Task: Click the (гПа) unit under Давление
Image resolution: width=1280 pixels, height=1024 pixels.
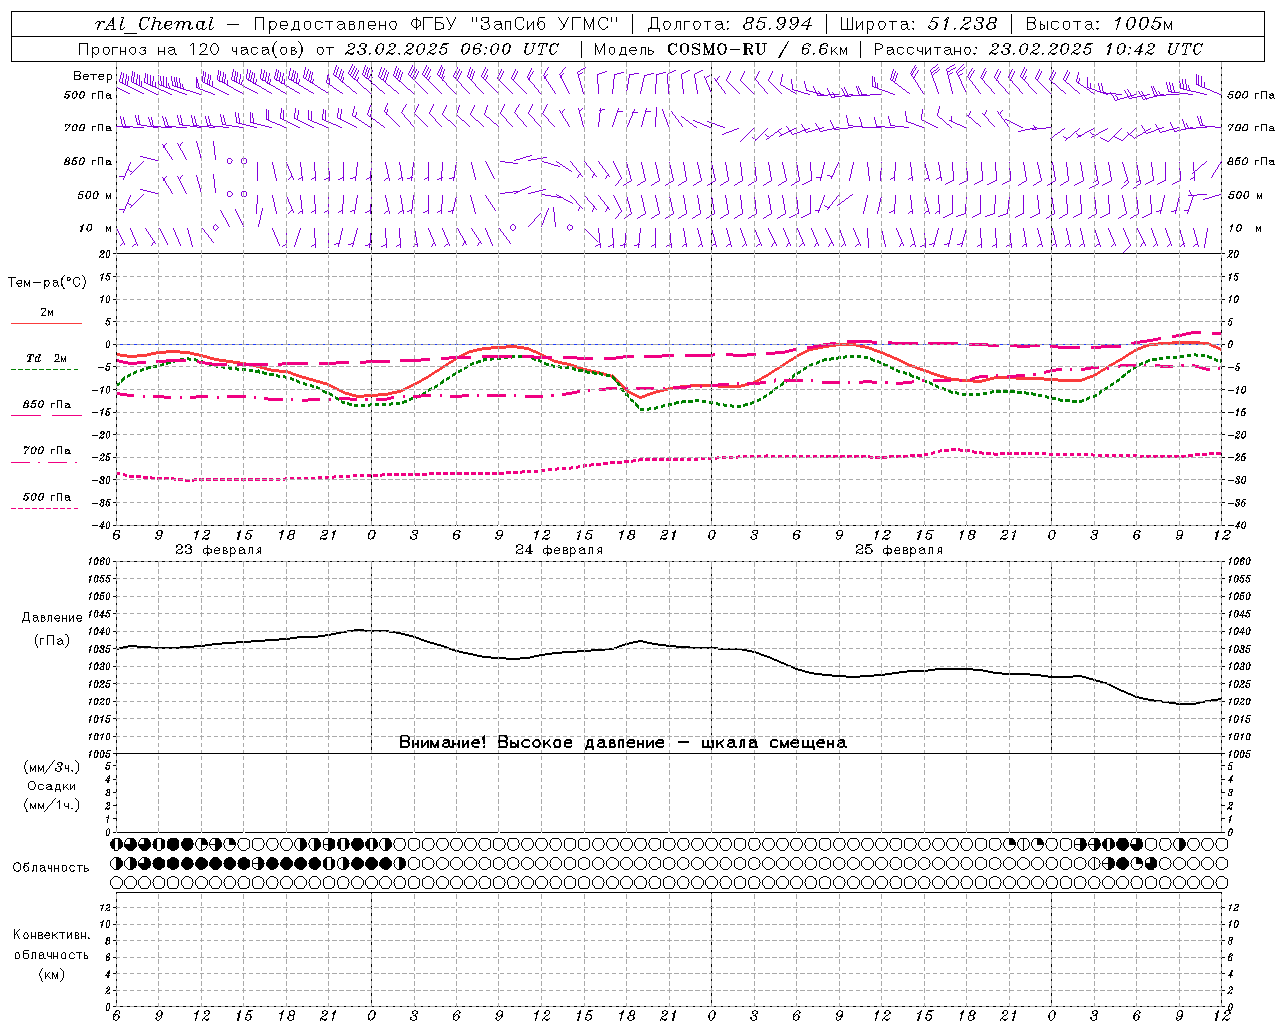Action: pyautogui.click(x=52, y=641)
